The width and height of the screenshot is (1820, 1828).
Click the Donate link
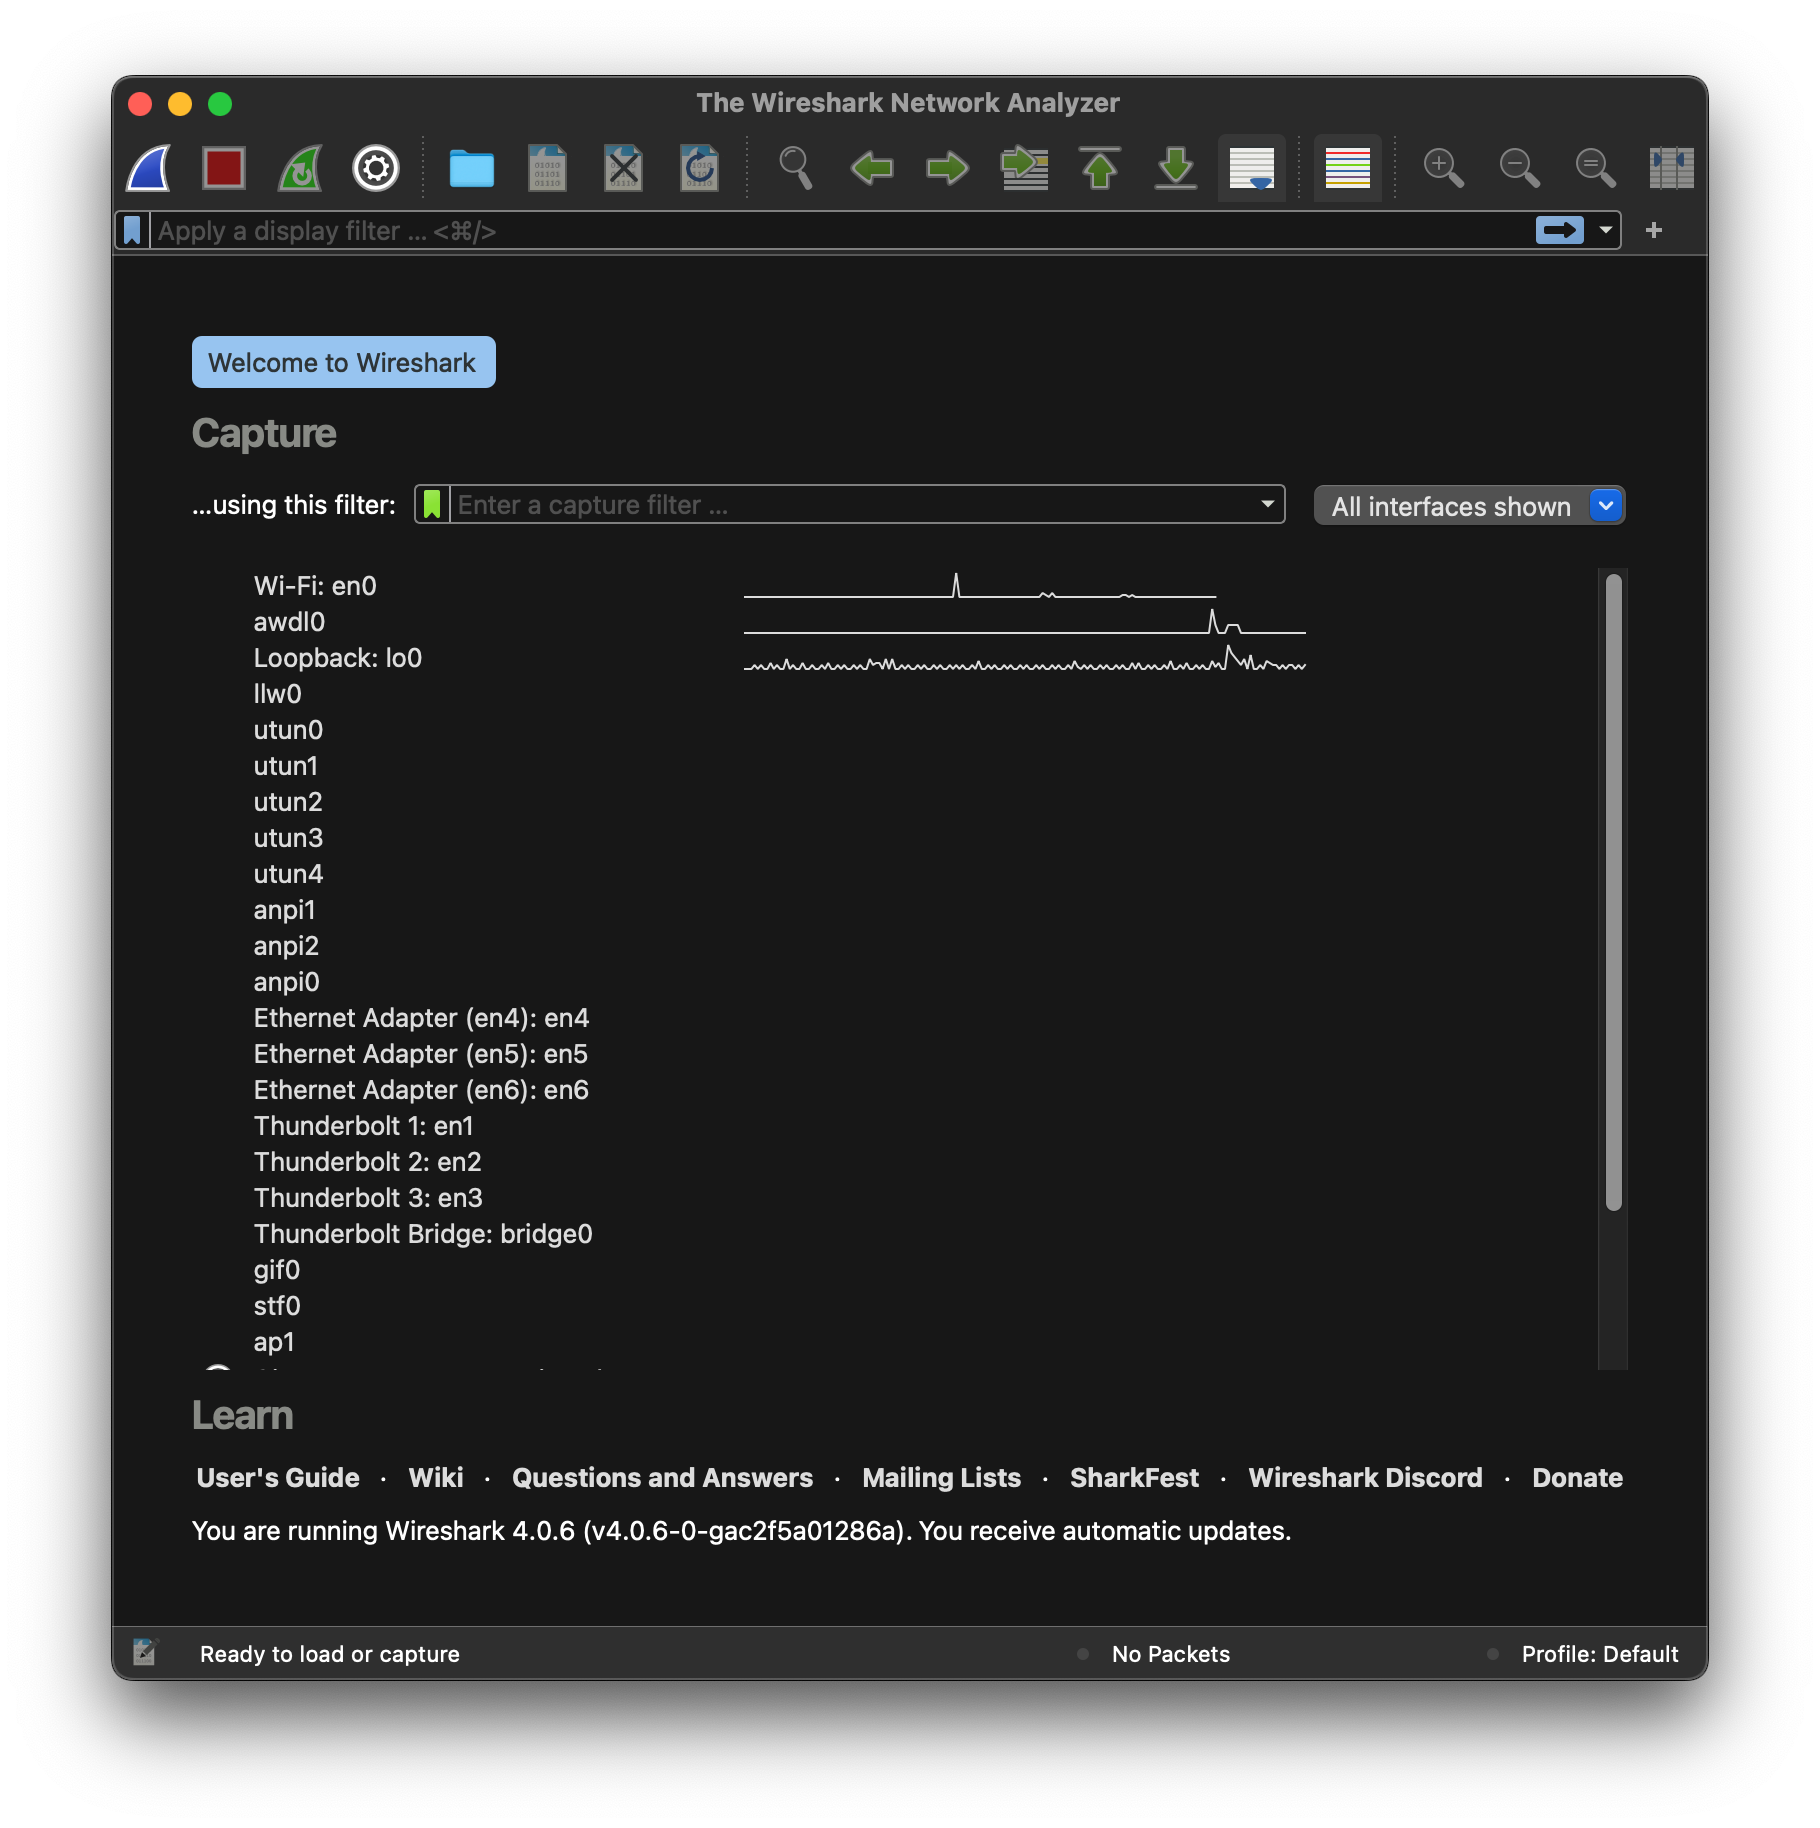[x=1577, y=1477]
